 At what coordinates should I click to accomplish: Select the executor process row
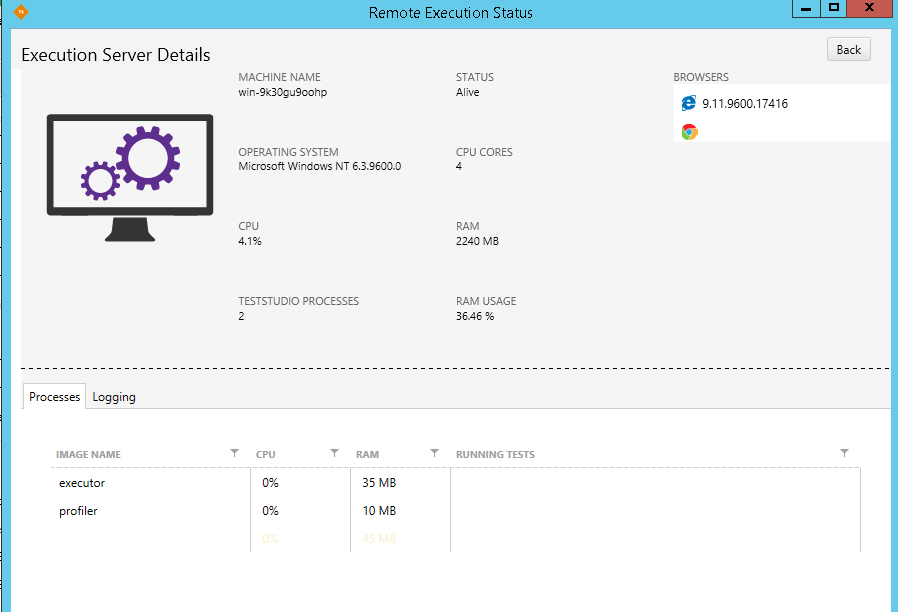[x=82, y=483]
